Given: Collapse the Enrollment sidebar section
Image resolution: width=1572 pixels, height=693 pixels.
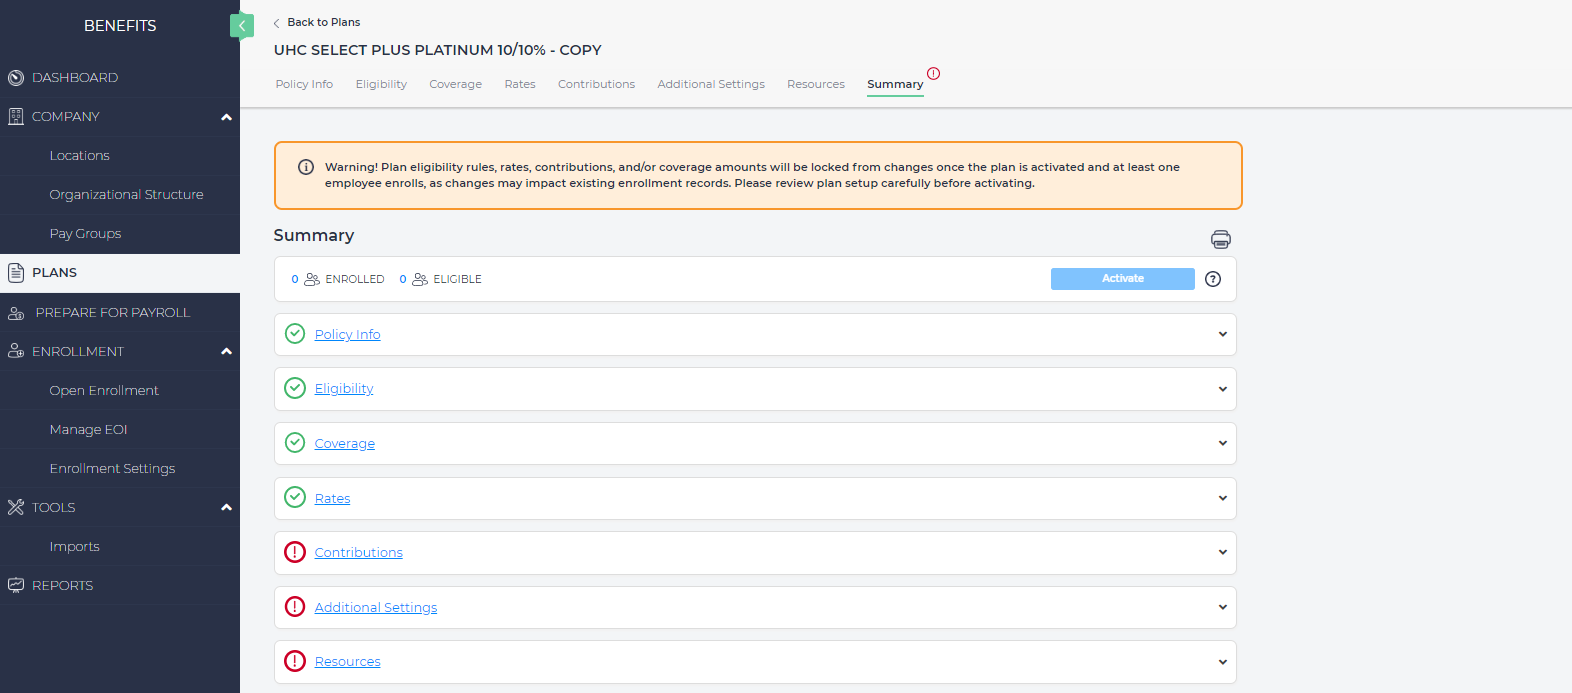Looking at the screenshot, I should 226,352.
